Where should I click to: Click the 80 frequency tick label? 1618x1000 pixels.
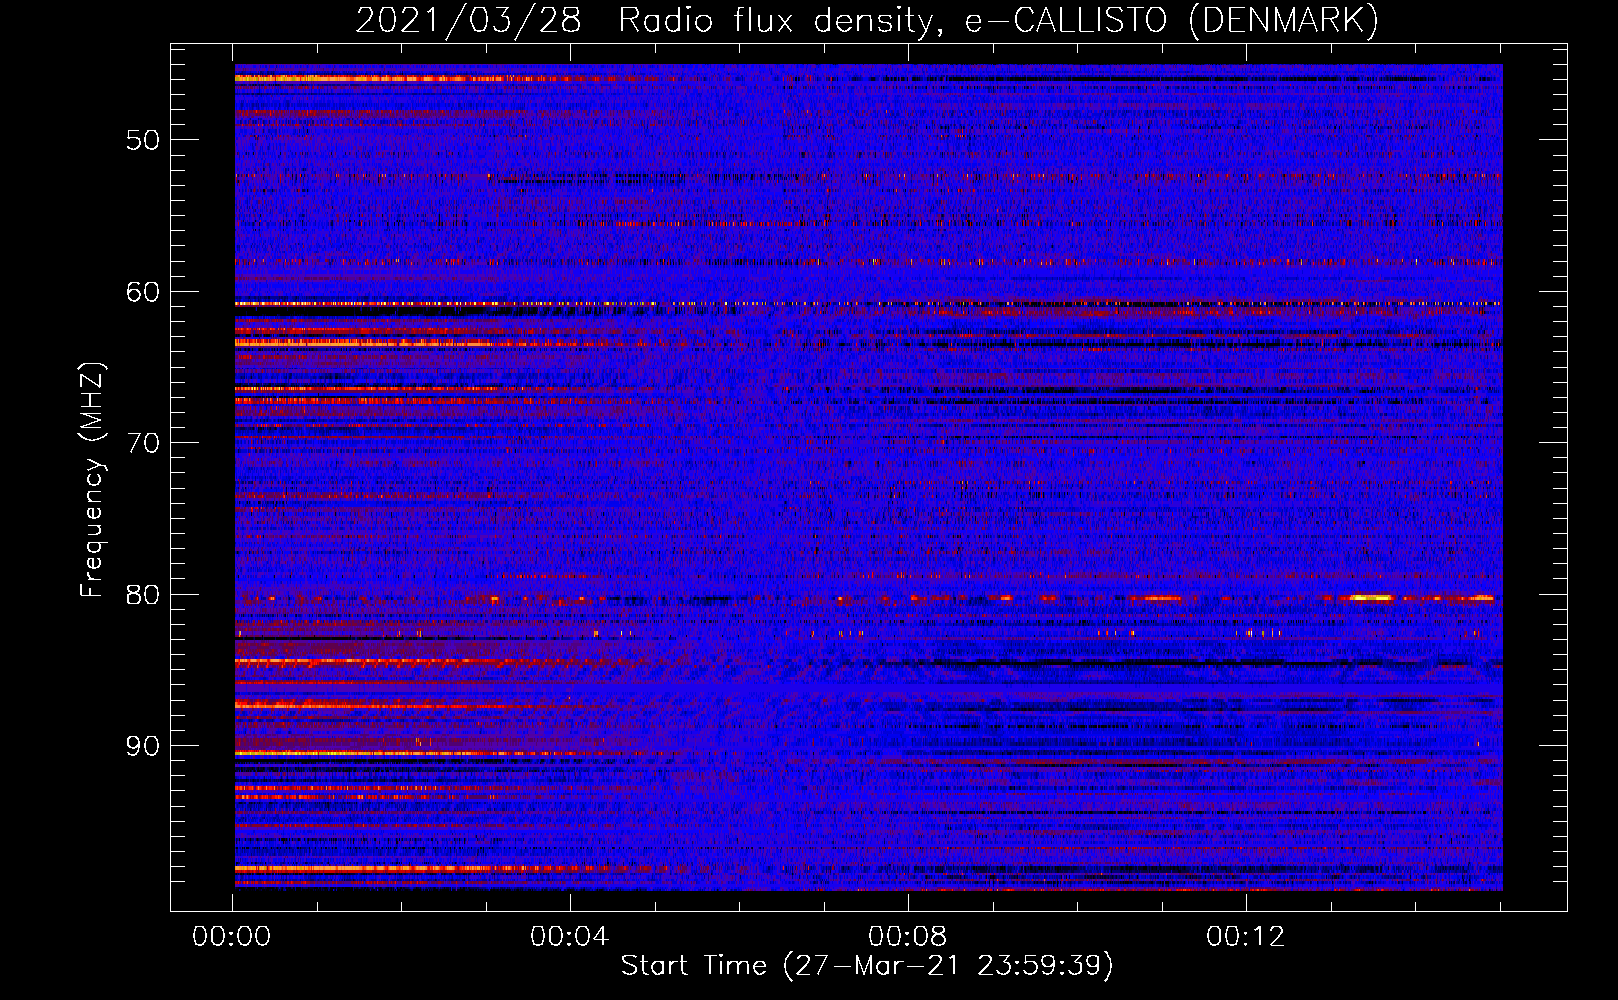pos(143,594)
